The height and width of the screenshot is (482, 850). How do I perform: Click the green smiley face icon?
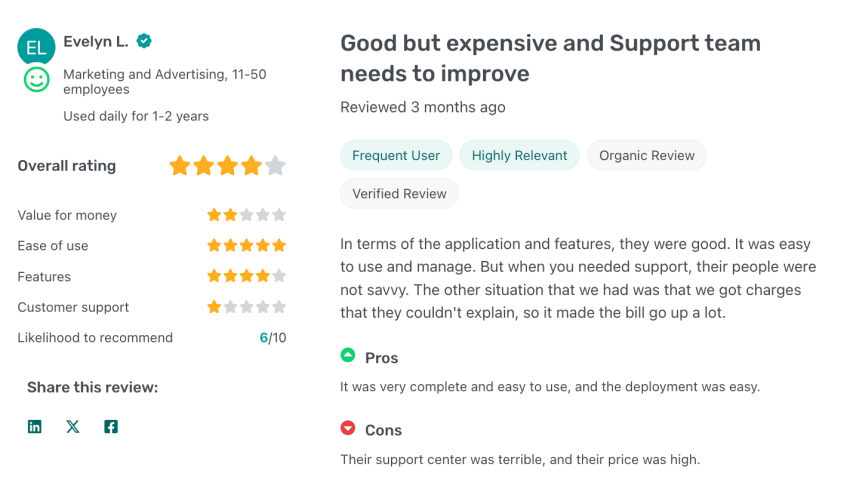[x=36, y=80]
